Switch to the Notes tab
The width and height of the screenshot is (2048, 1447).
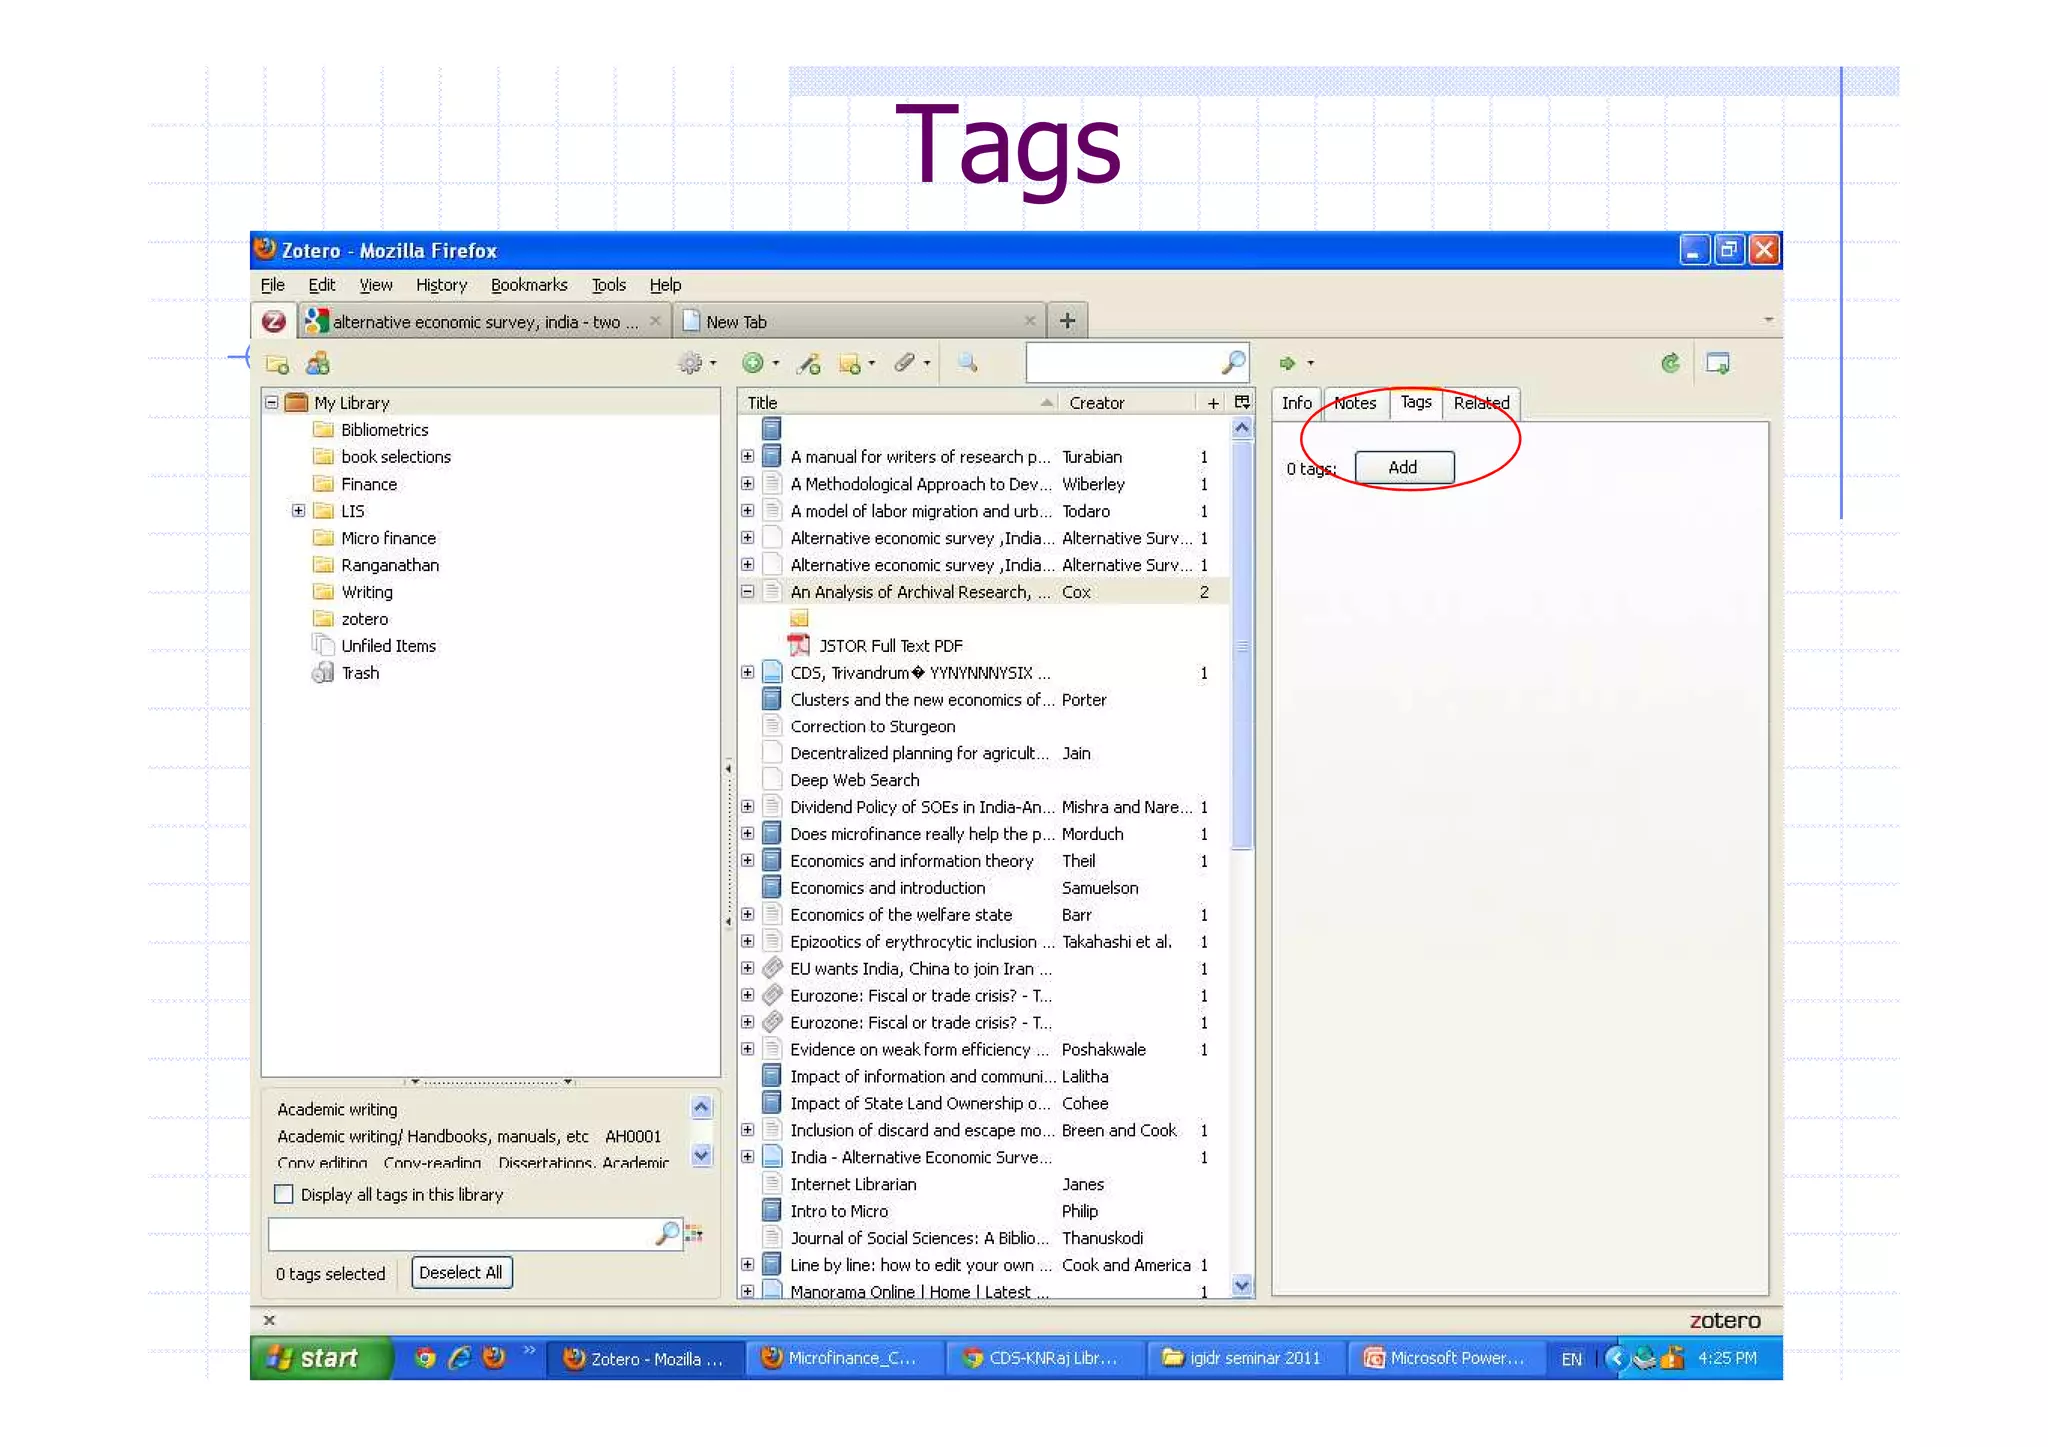[x=1355, y=403]
